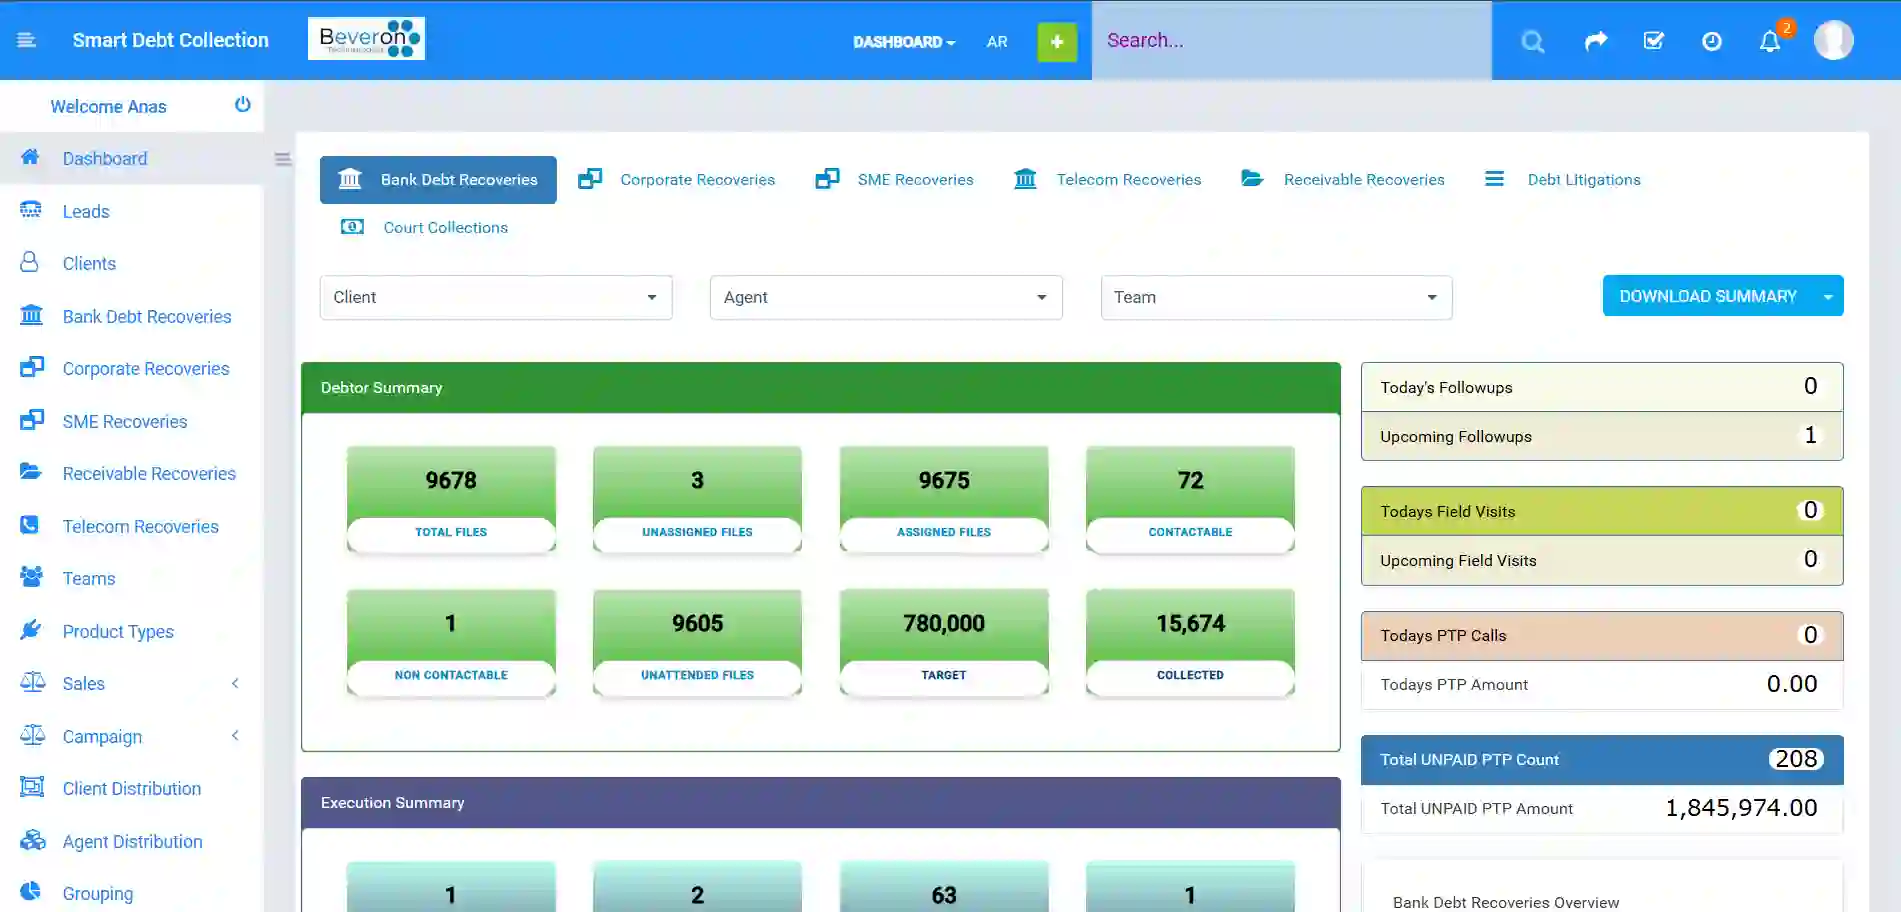Click the search magnifier icon in top bar

click(1532, 41)
